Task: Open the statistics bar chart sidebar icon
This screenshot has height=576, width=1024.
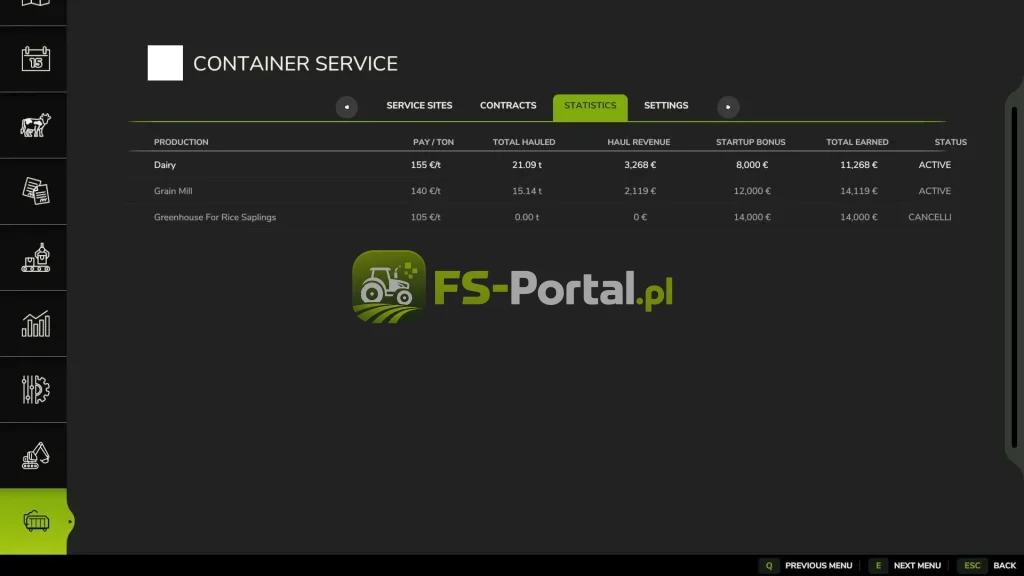Action: 35,323
